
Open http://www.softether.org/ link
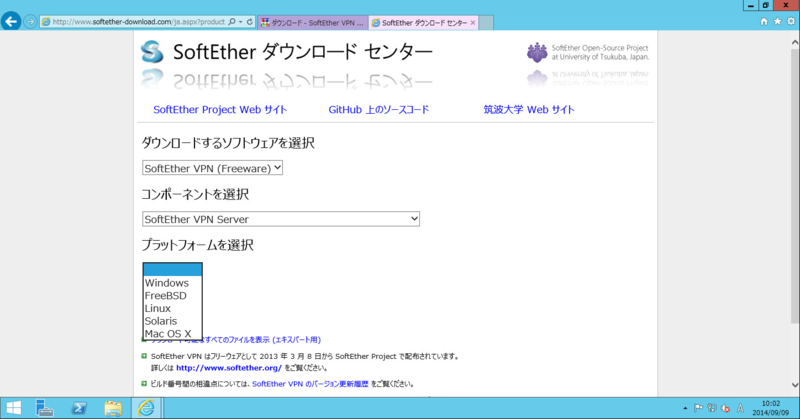tap(229, 367)
